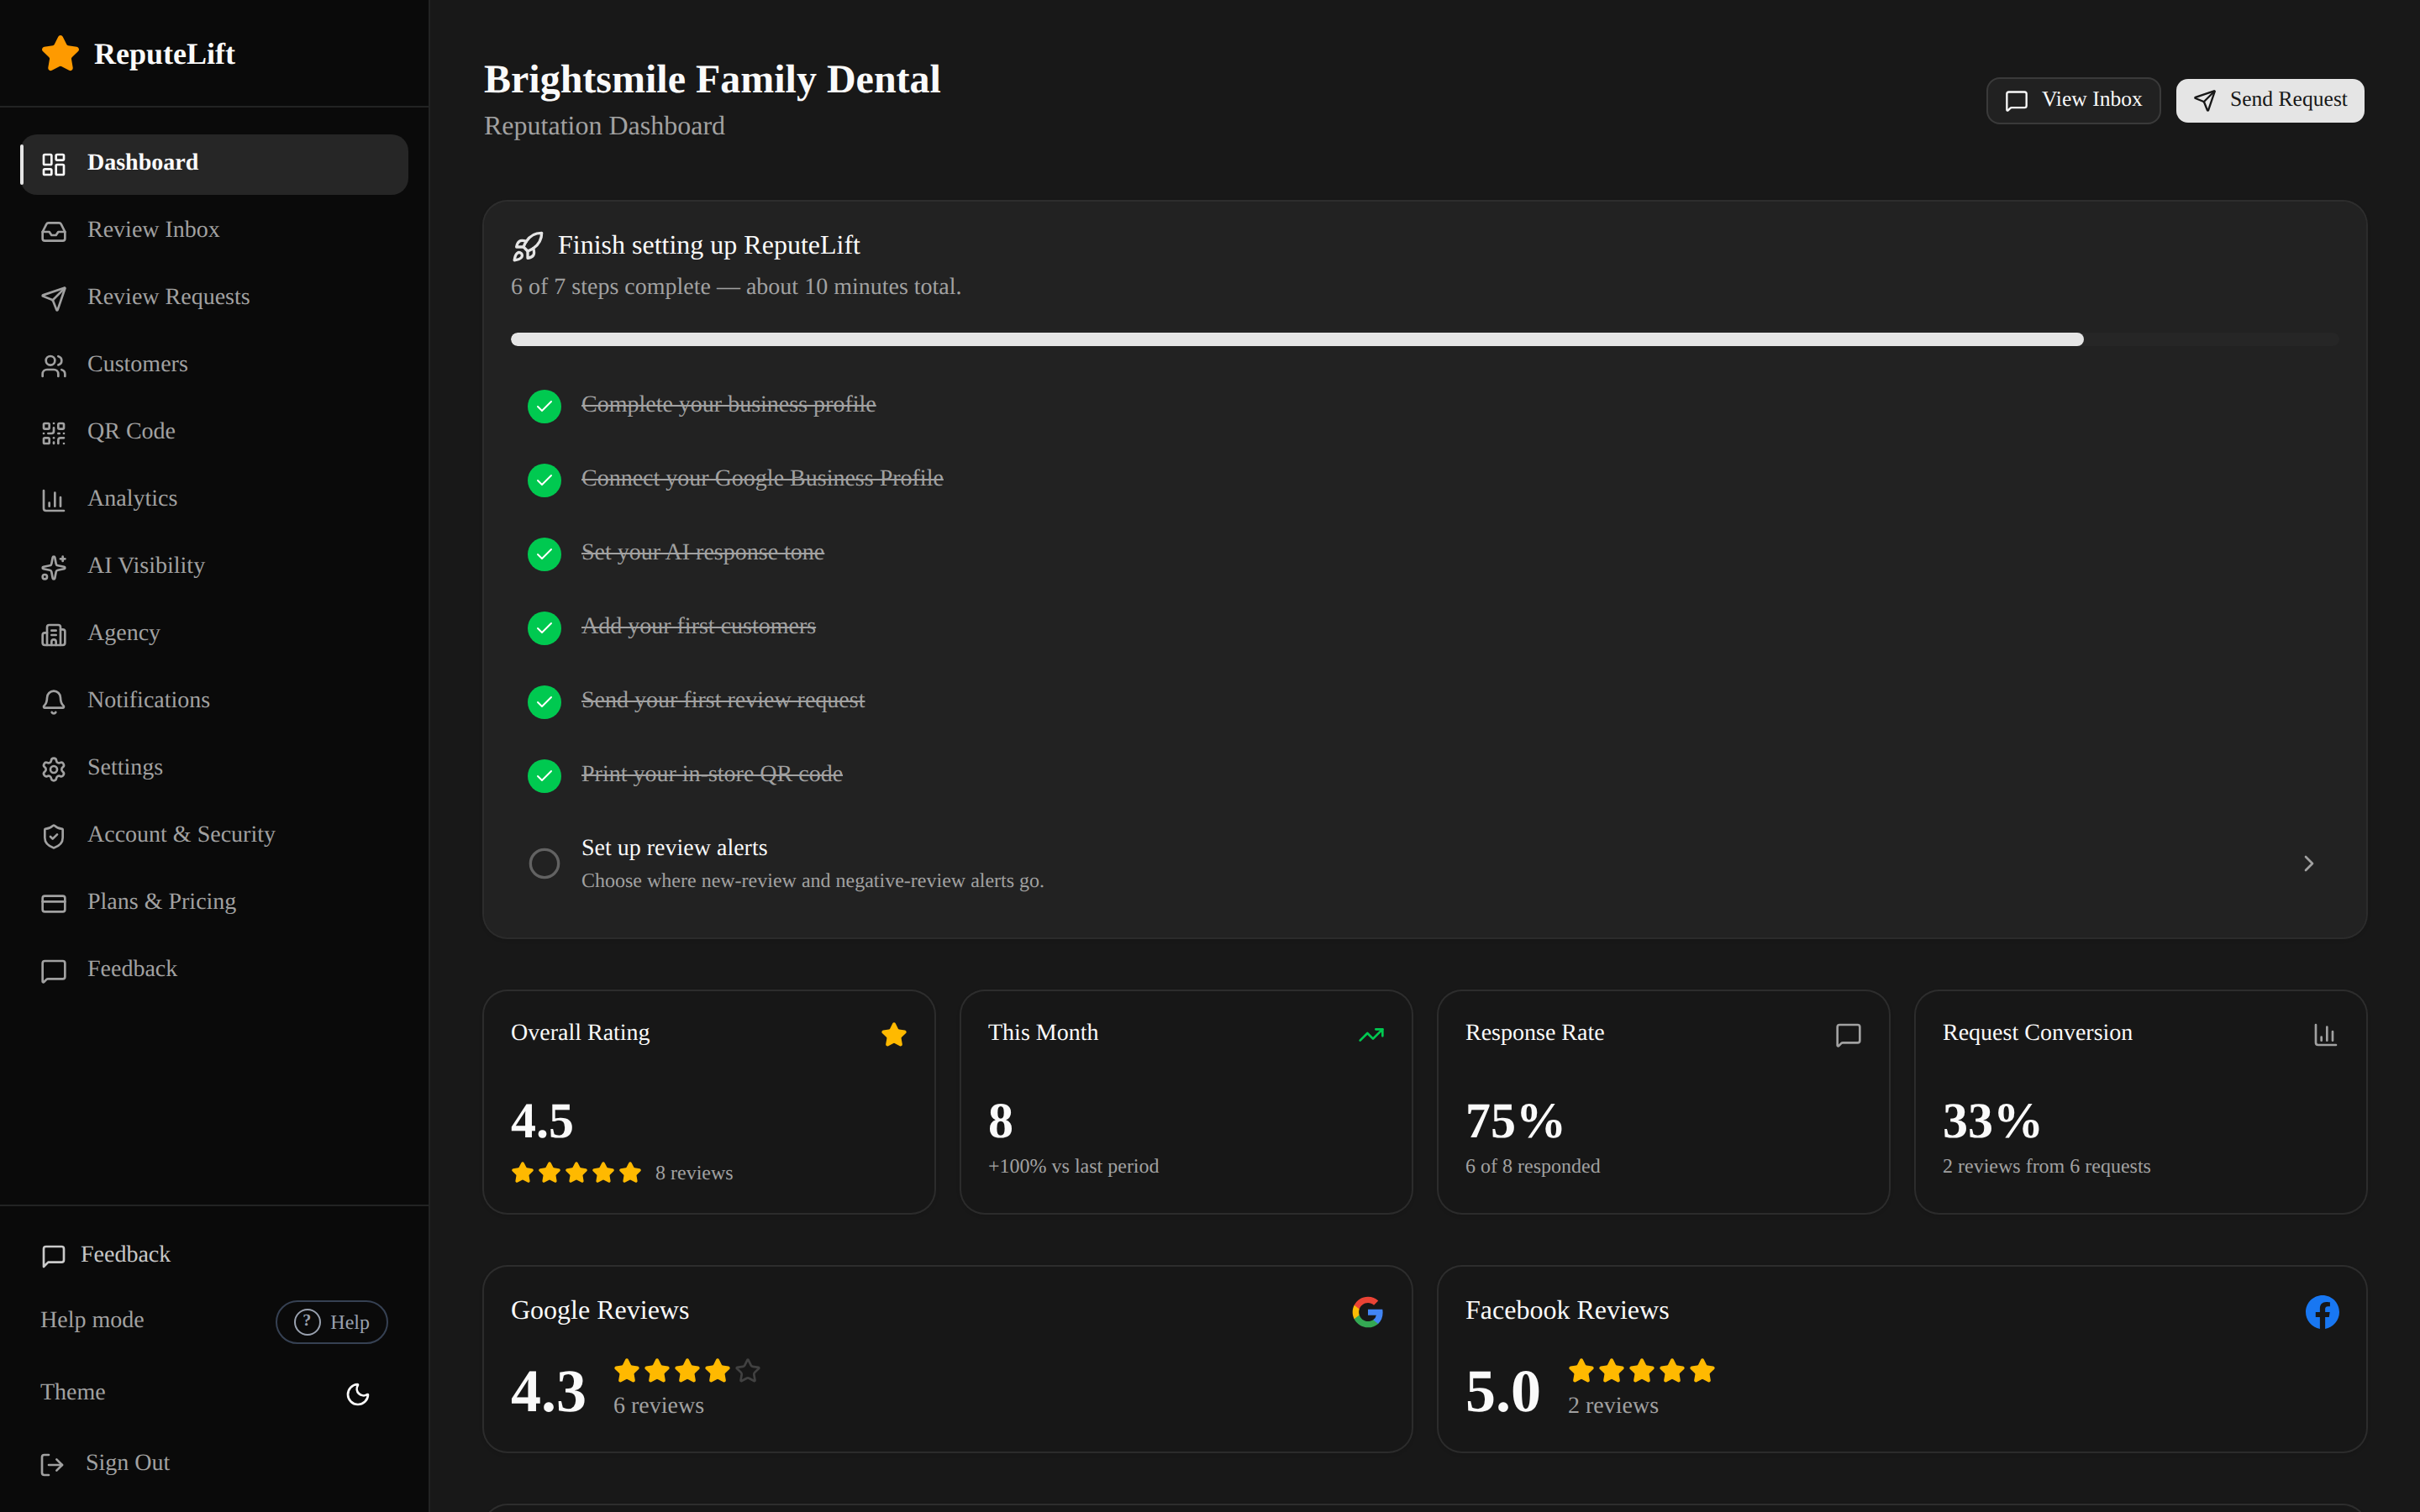
Task: Click the Review Inbox tray icon
Action: pyautogui.click(x=54, y=231)
